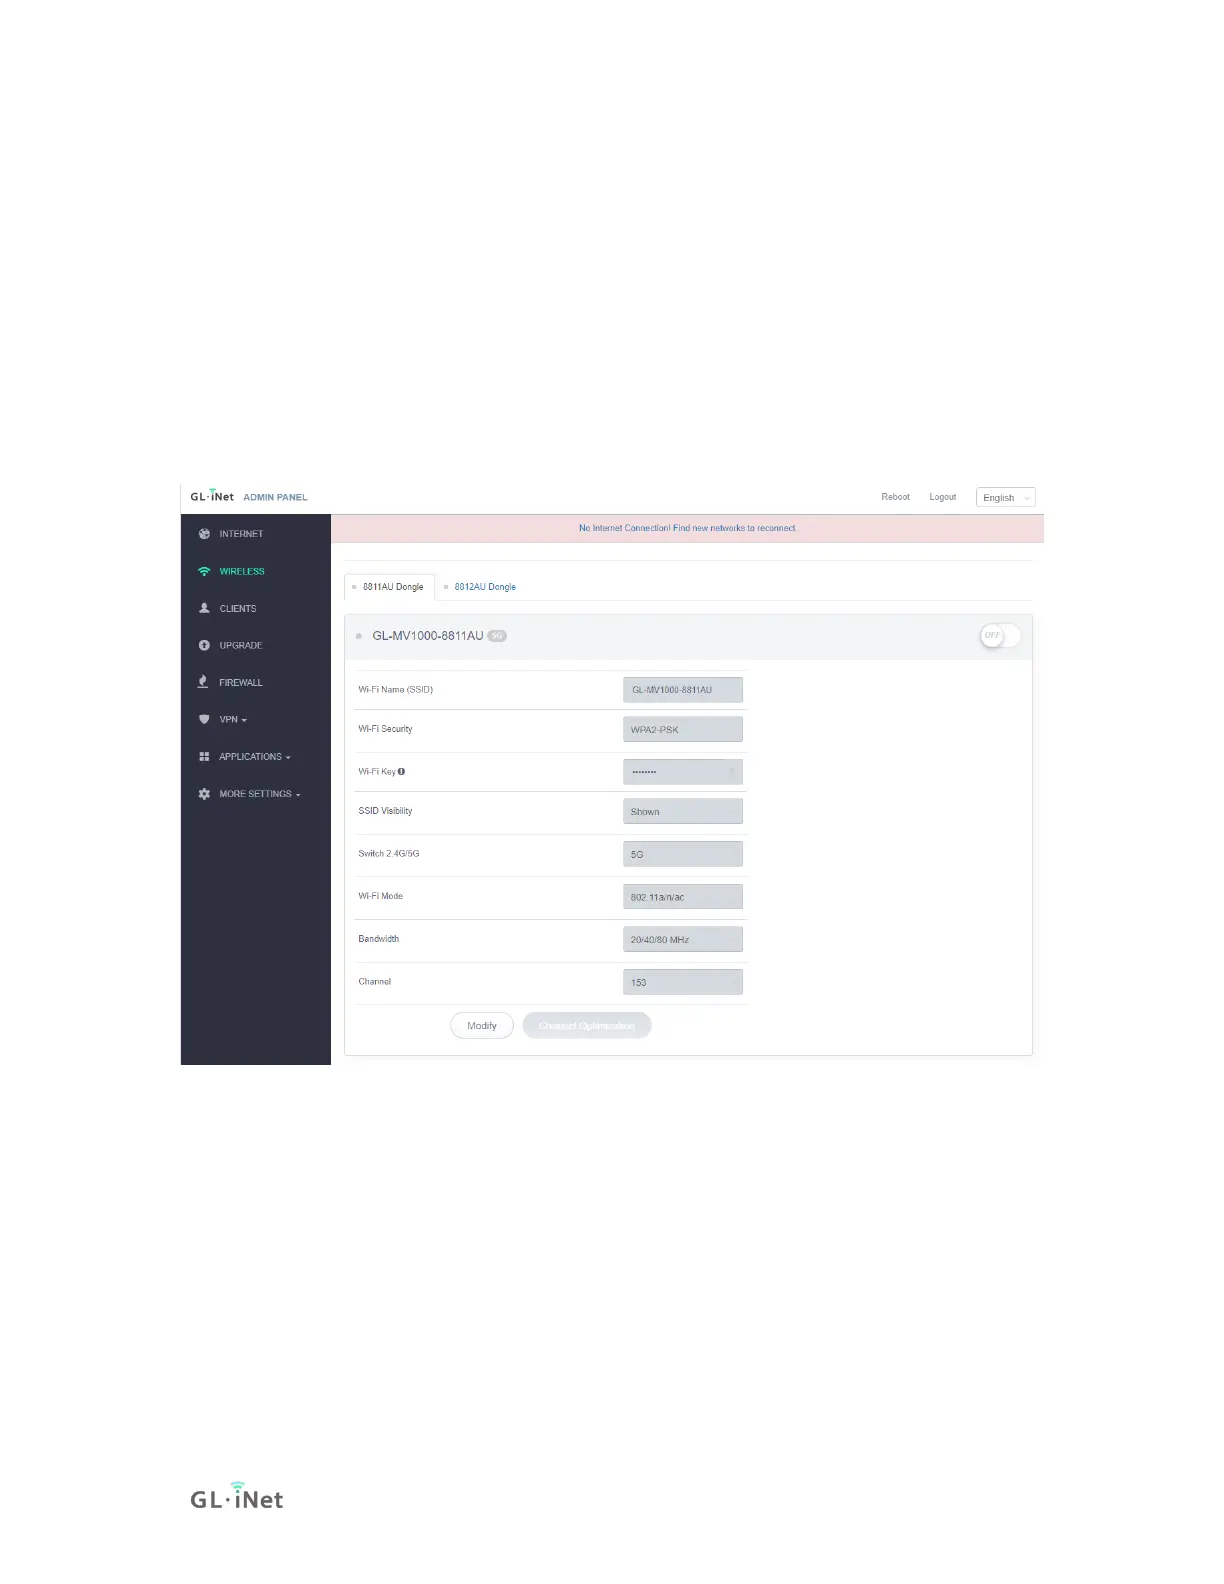
Task: Click the GL.iNet logo in the header
Action: [212, 496]
